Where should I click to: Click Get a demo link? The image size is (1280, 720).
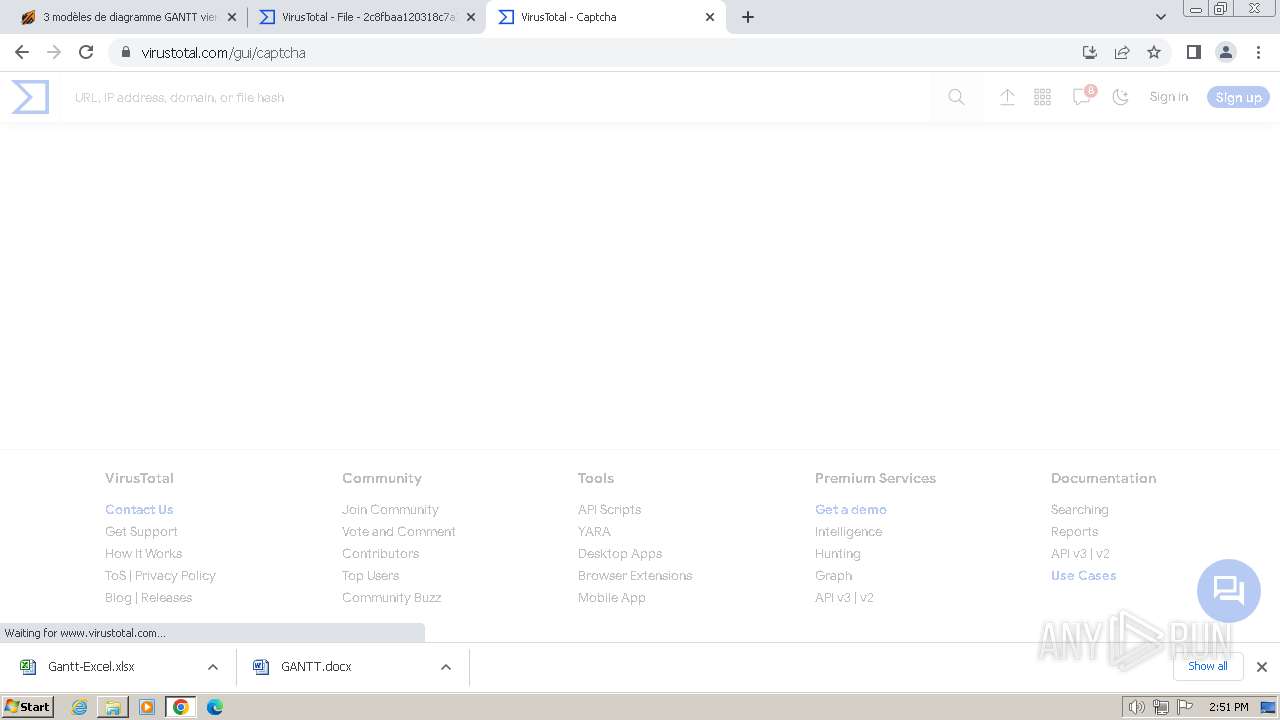click(850, 509)
